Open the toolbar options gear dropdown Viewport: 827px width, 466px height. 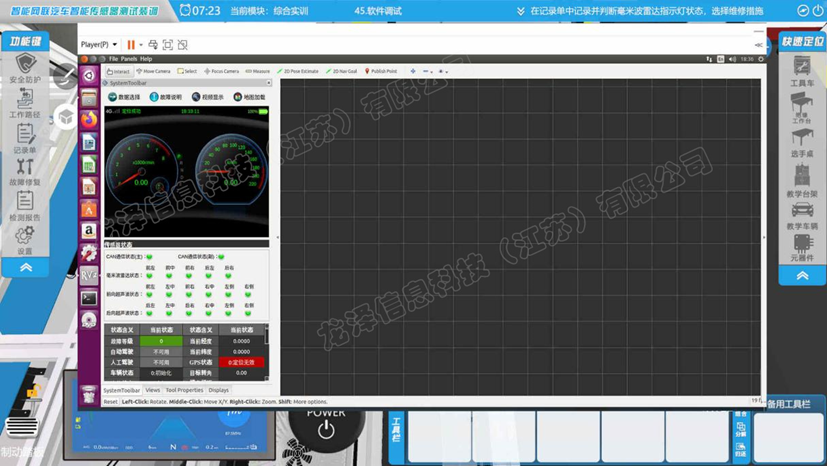(443, 71)
